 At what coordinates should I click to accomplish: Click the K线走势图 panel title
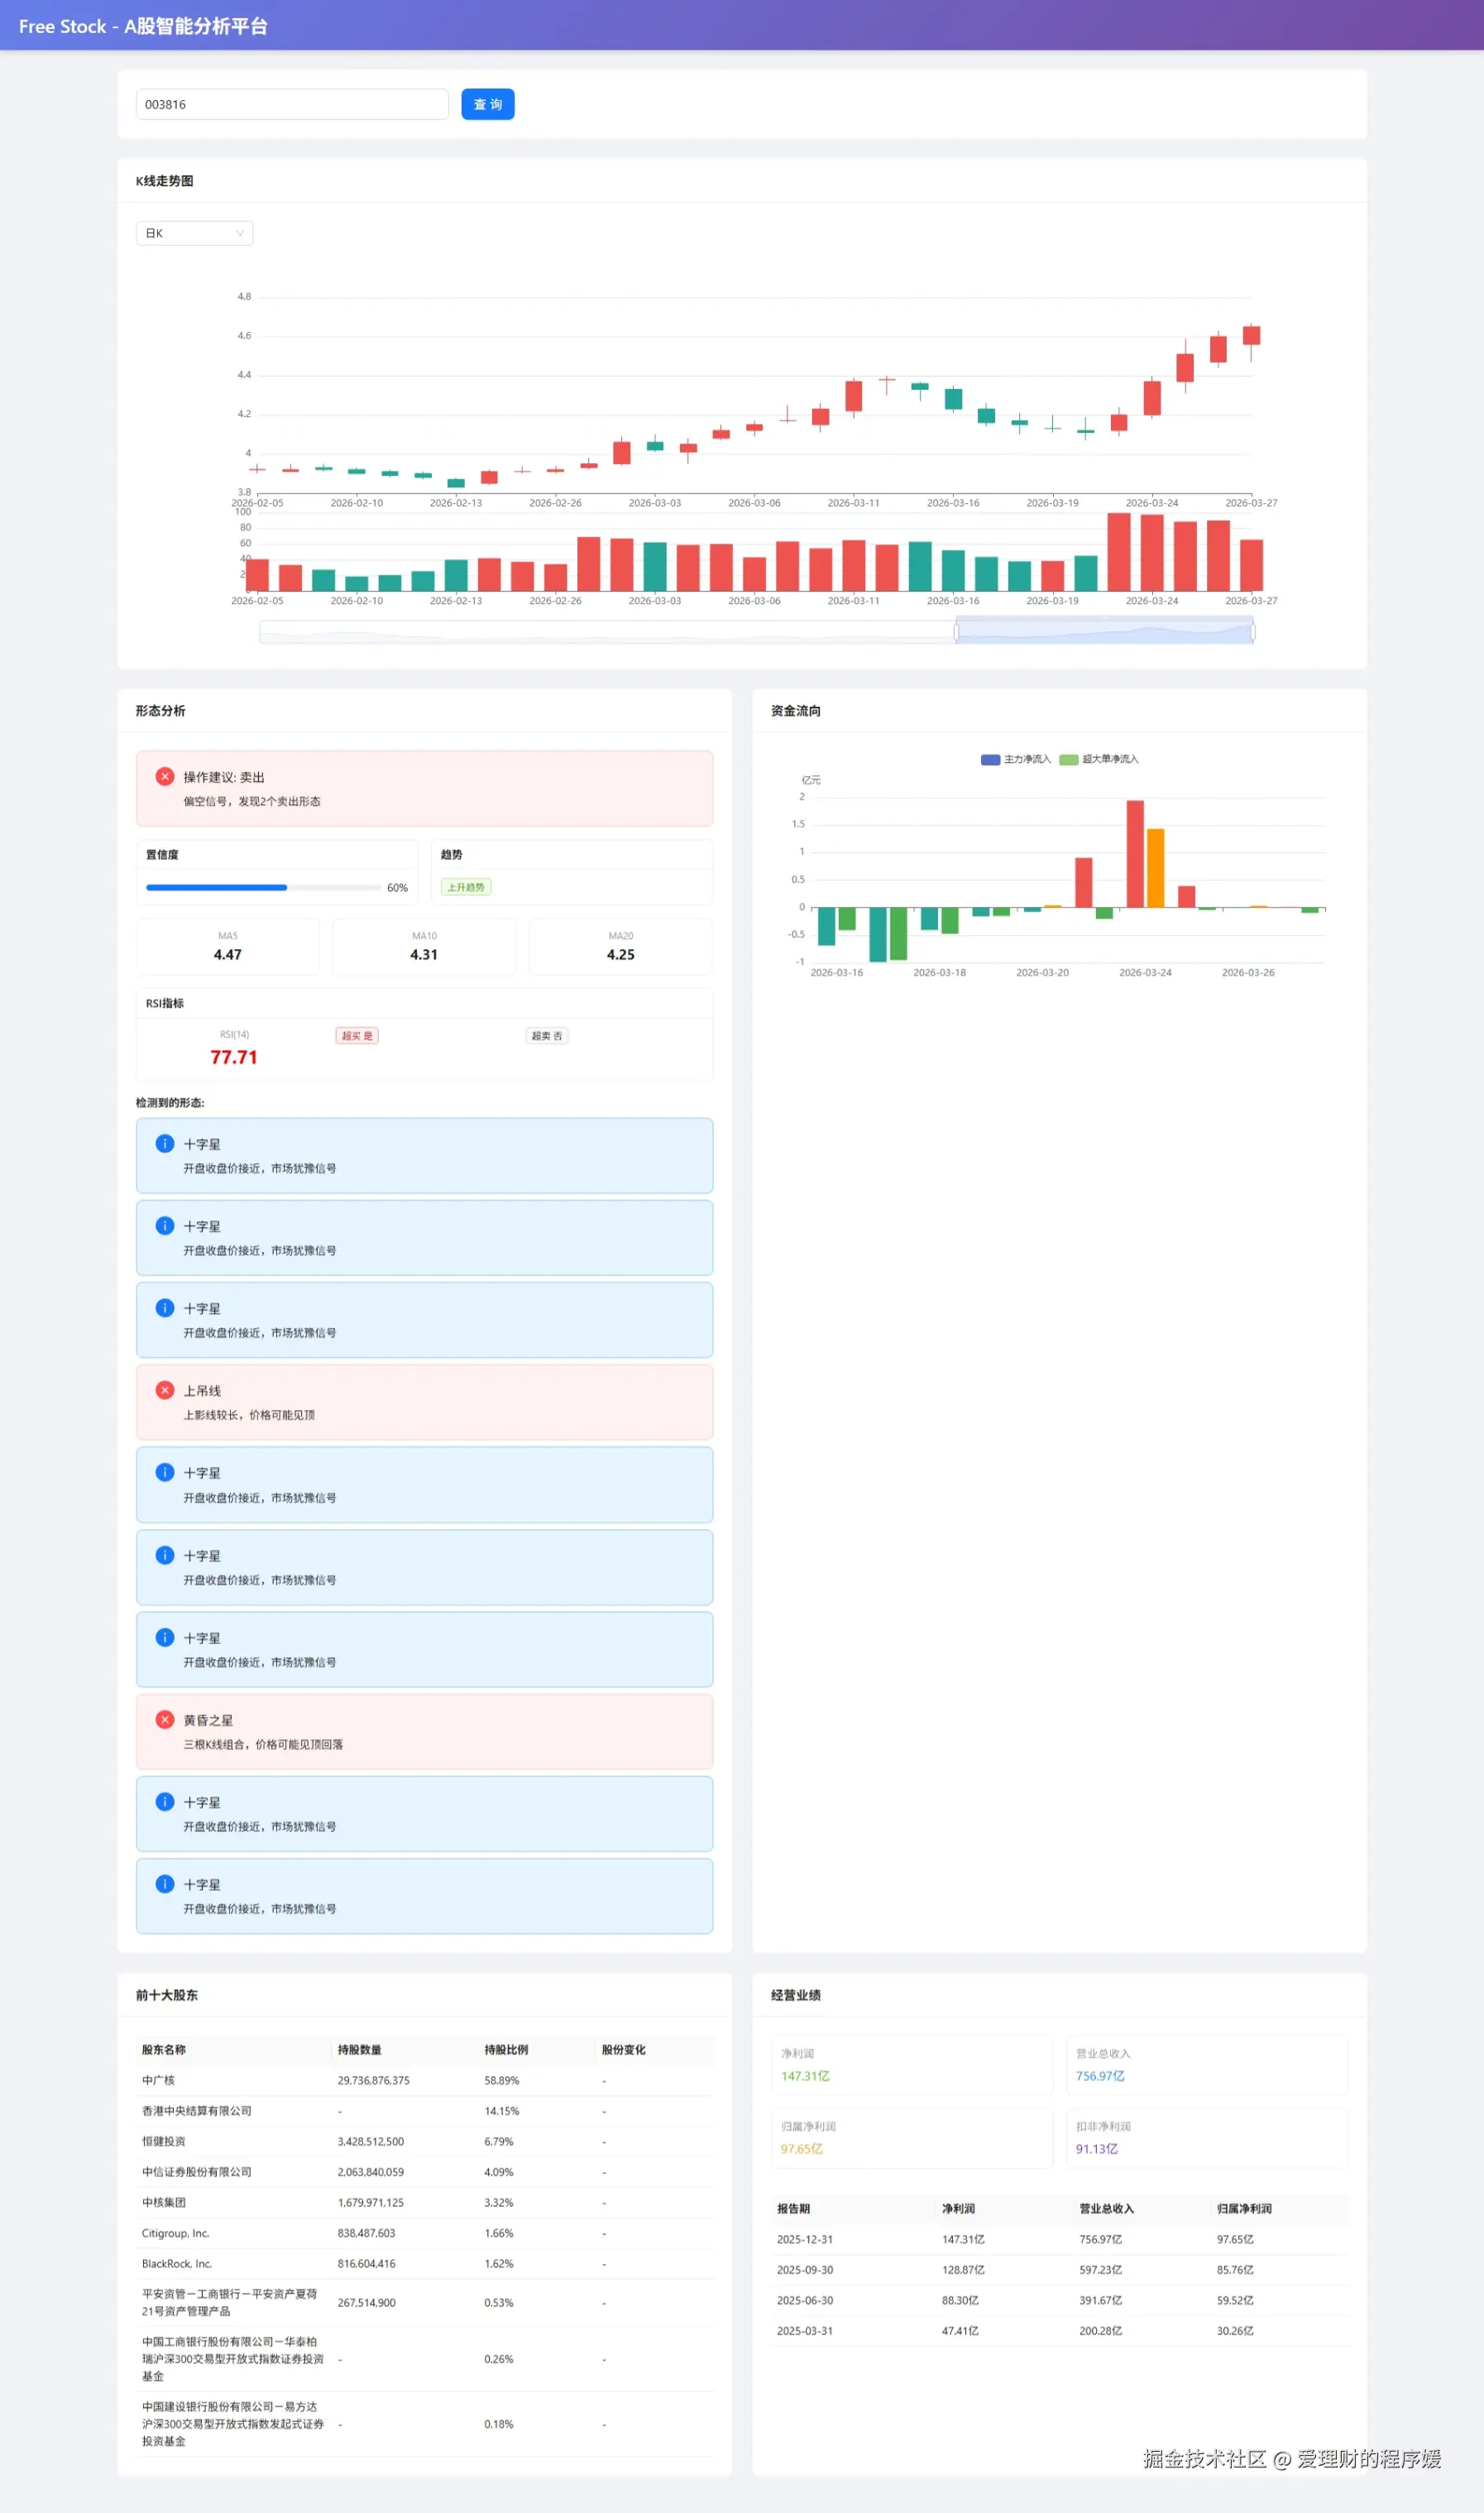(x=164, y=181)
